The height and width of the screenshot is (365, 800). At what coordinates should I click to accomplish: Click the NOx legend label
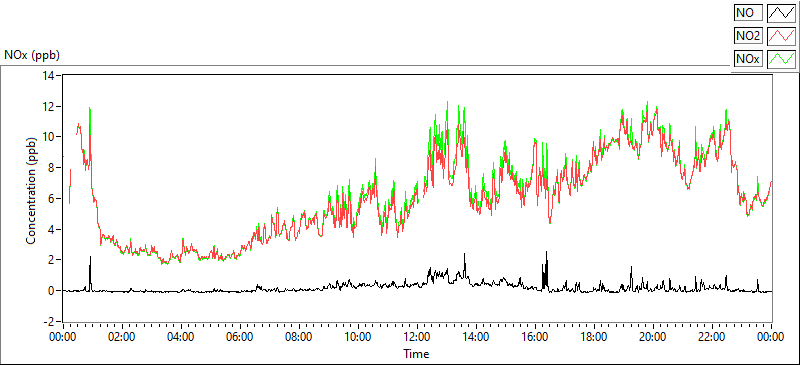pyautogui.click(x=748, y=59)
